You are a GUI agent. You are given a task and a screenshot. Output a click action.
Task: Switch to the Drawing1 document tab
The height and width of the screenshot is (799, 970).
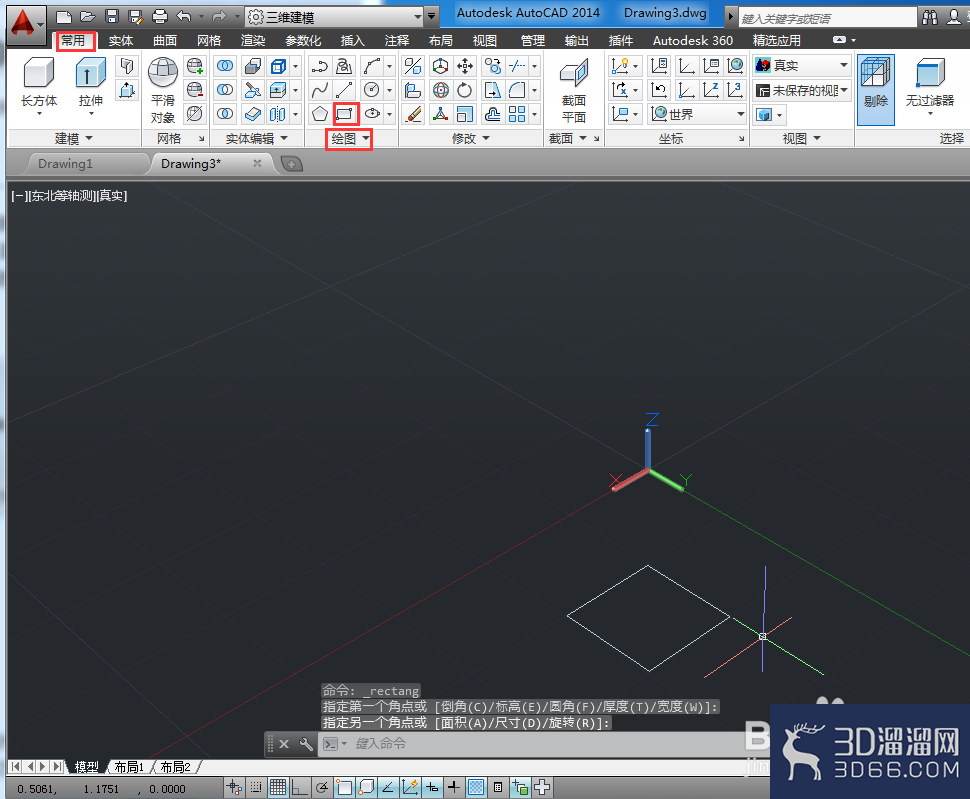point(65,164)
